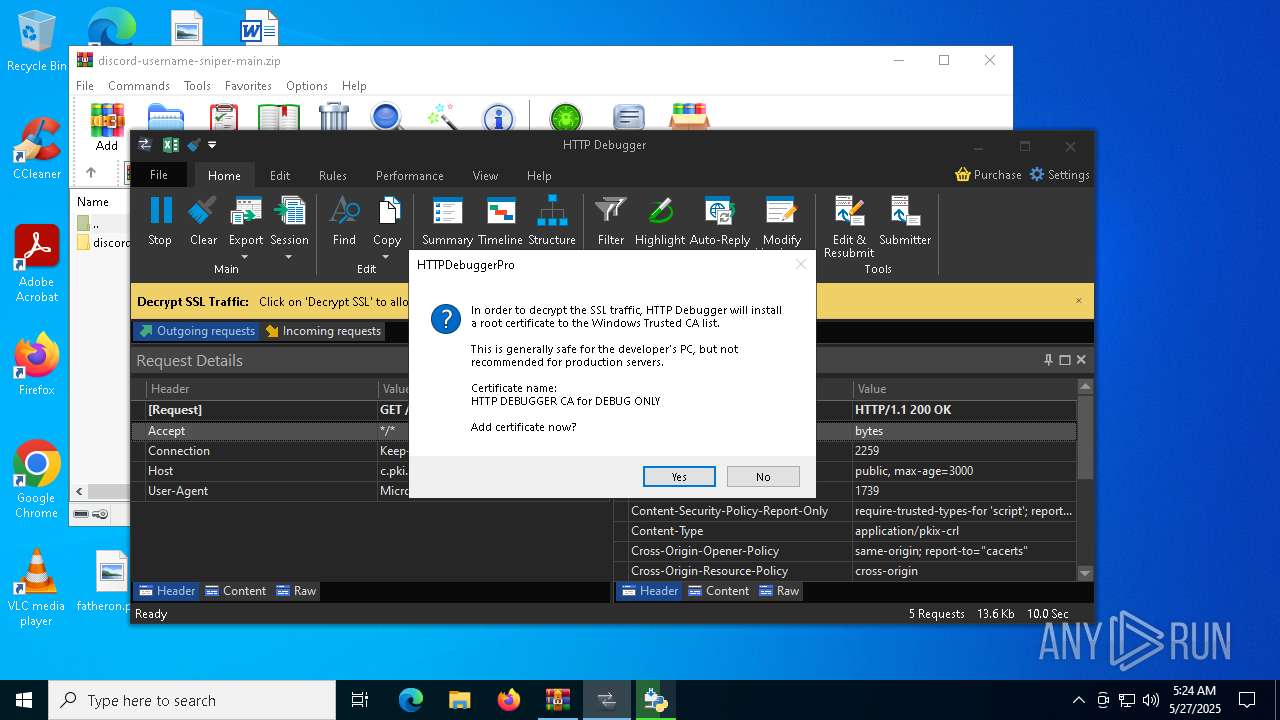Screen dimensions: 1280x720
Task: Click brush icon in quick access toolbar
Action: (x=193, y=145)
